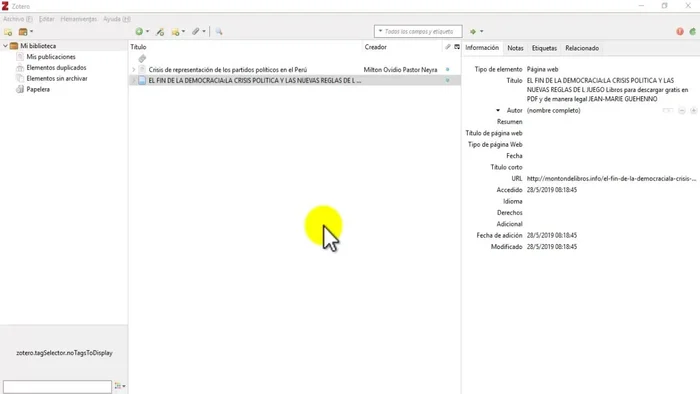Image resolution: width=700 pixels, height=394 pixels.
Task: Click the standalone attachment paperclip row icon
Action: click(x=142, y=58)
